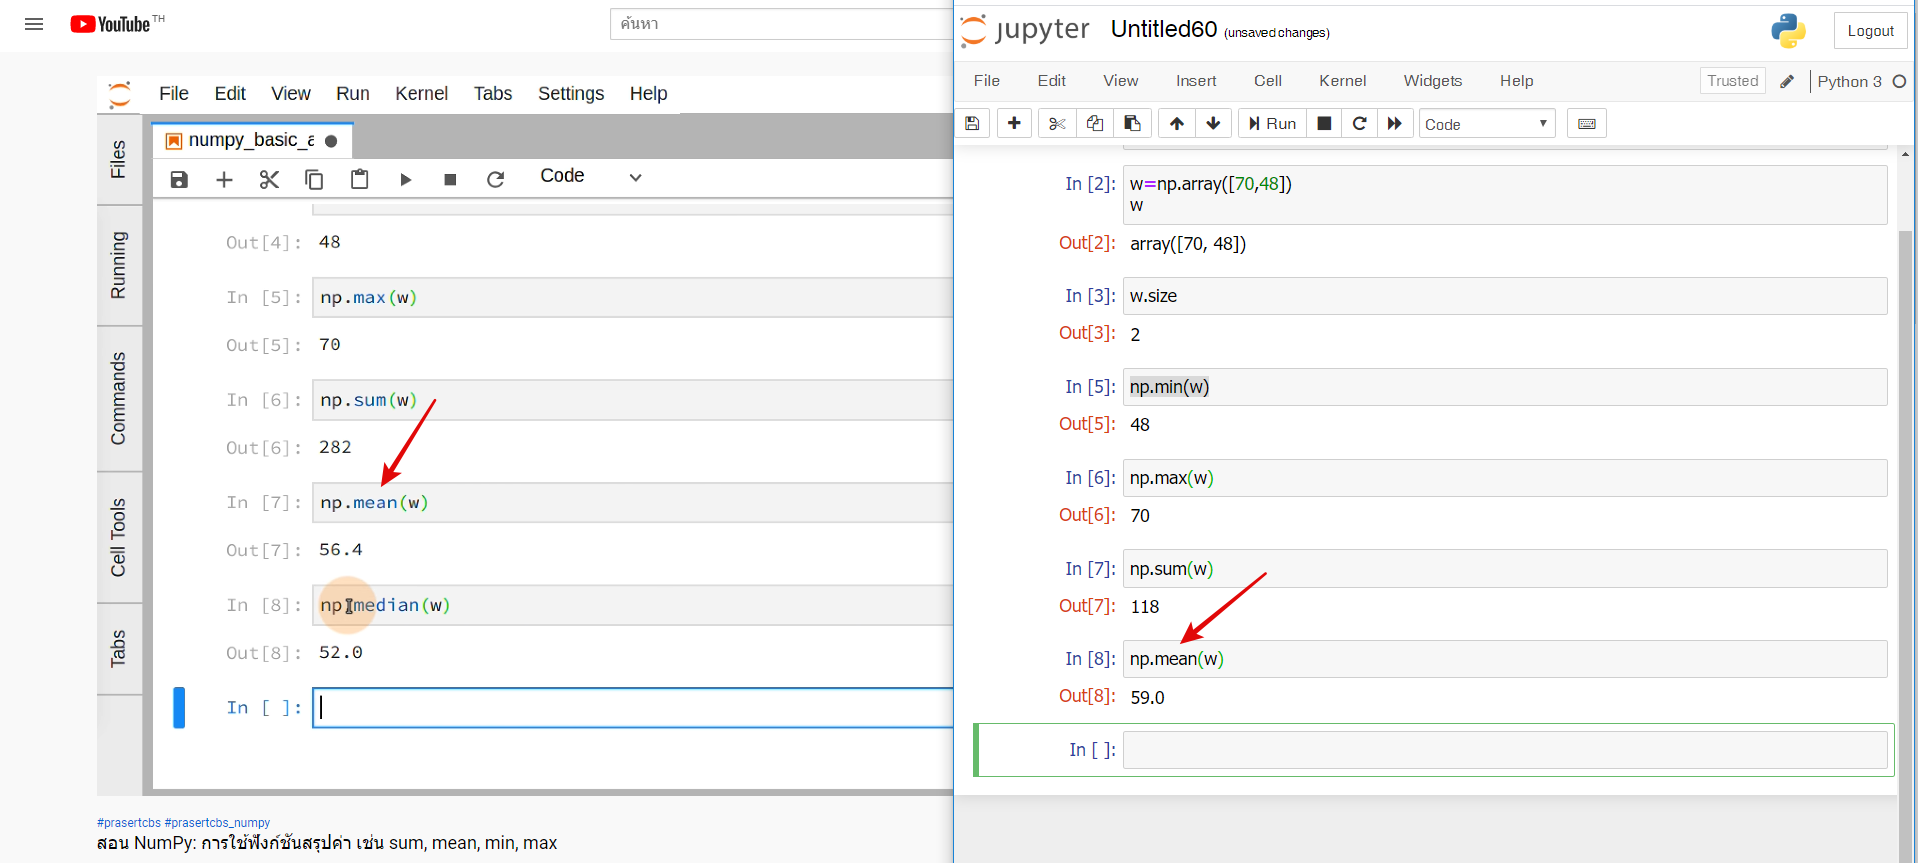Viewport: 1918px width, 863px height.
Task: Click the Logout button
Action: click(1870, 31)
